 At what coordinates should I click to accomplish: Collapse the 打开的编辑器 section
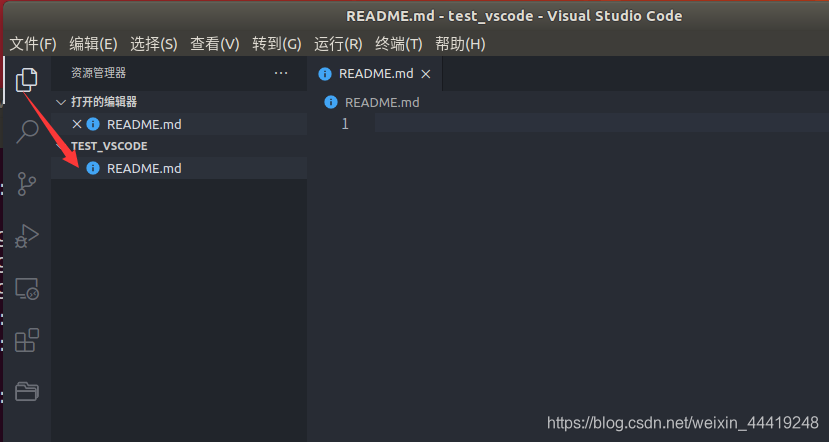click(x=61, y=102)
